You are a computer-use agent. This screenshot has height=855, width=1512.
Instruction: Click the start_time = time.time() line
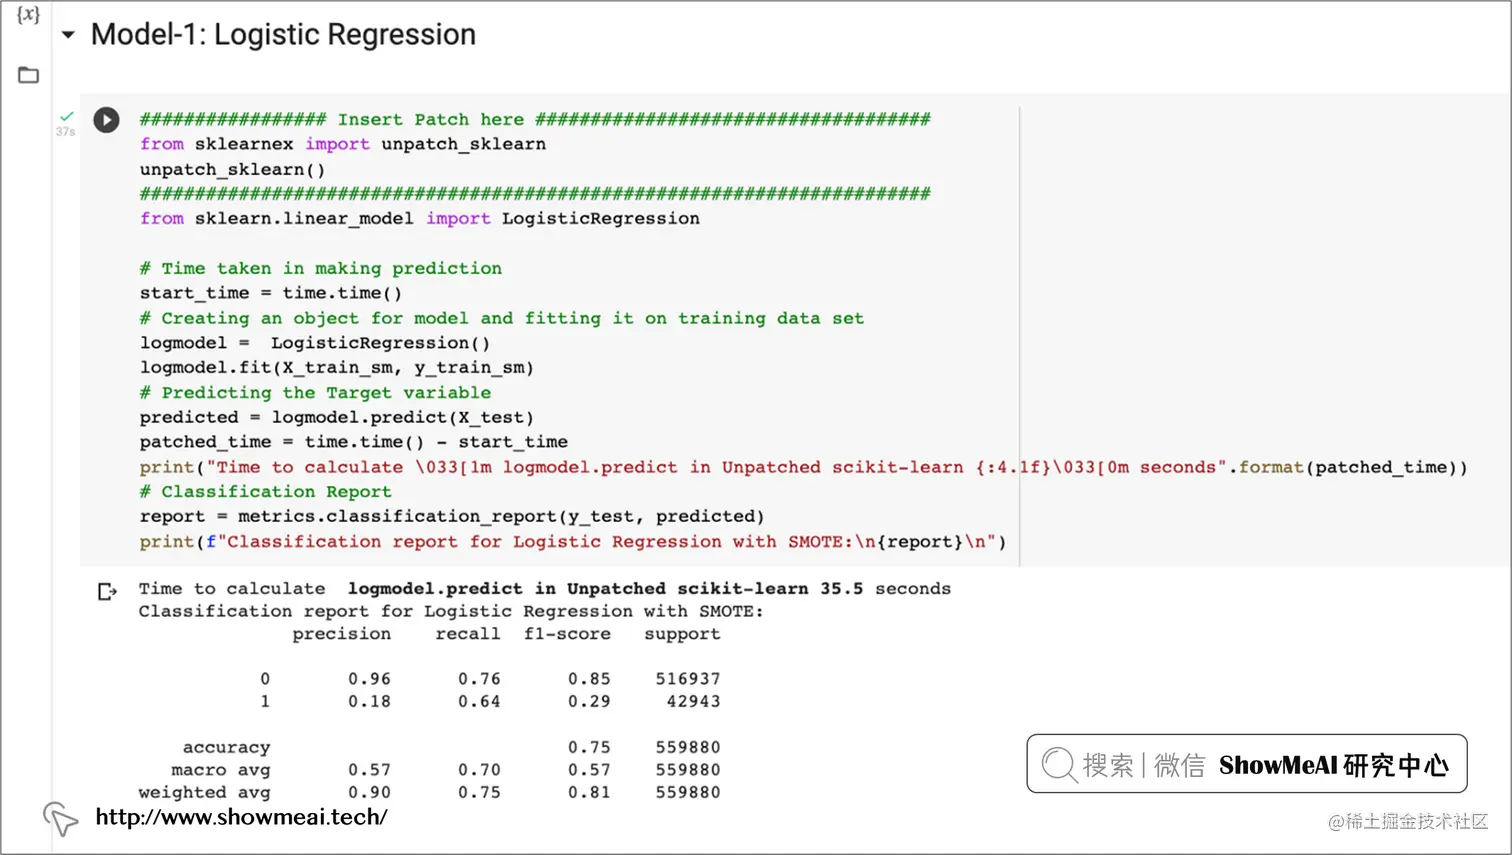(270, 293)
